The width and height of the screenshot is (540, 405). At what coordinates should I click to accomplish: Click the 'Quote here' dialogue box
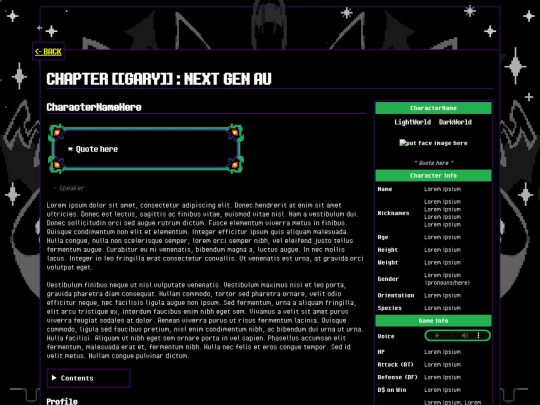146,149
